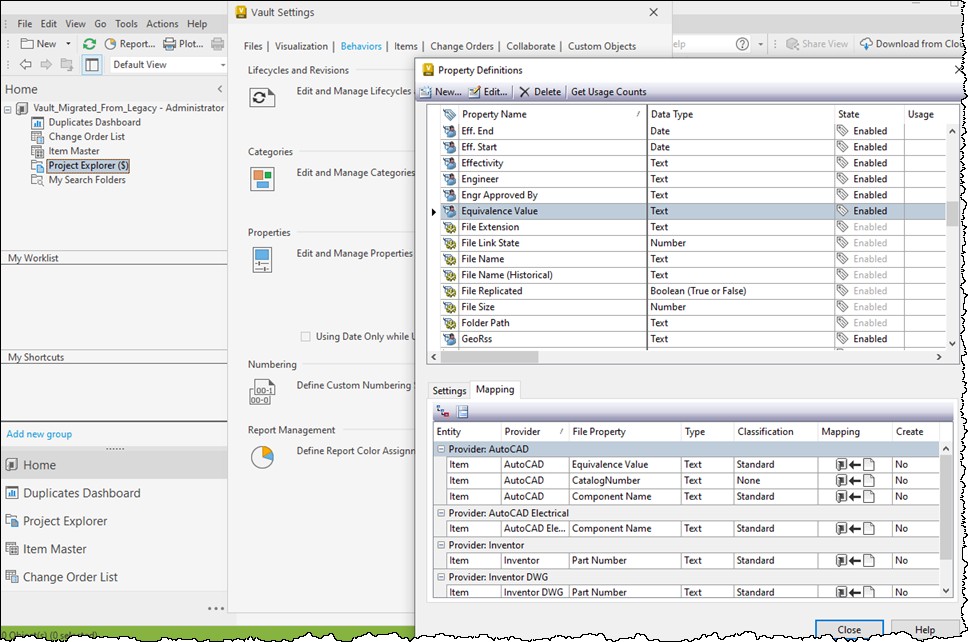This screenshot has height=642, width=968.
Task: Click the Define Custom Numbering icon
Action: coord(262,392)
